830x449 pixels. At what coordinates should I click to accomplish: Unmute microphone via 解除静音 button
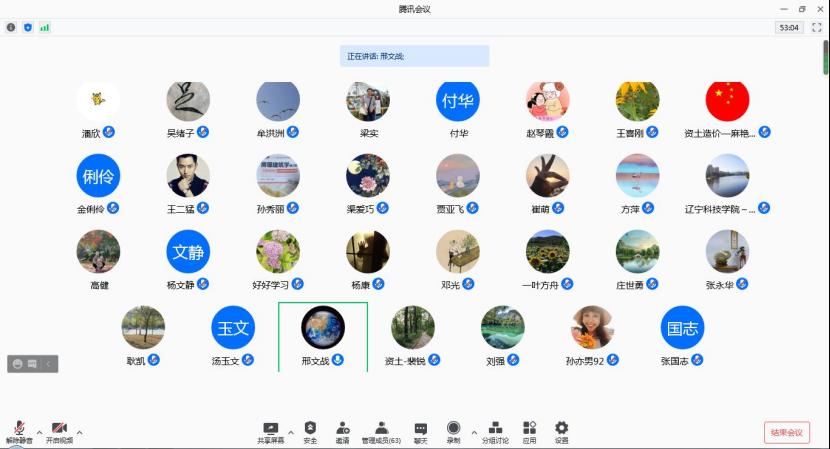click(x=19, y=431)
